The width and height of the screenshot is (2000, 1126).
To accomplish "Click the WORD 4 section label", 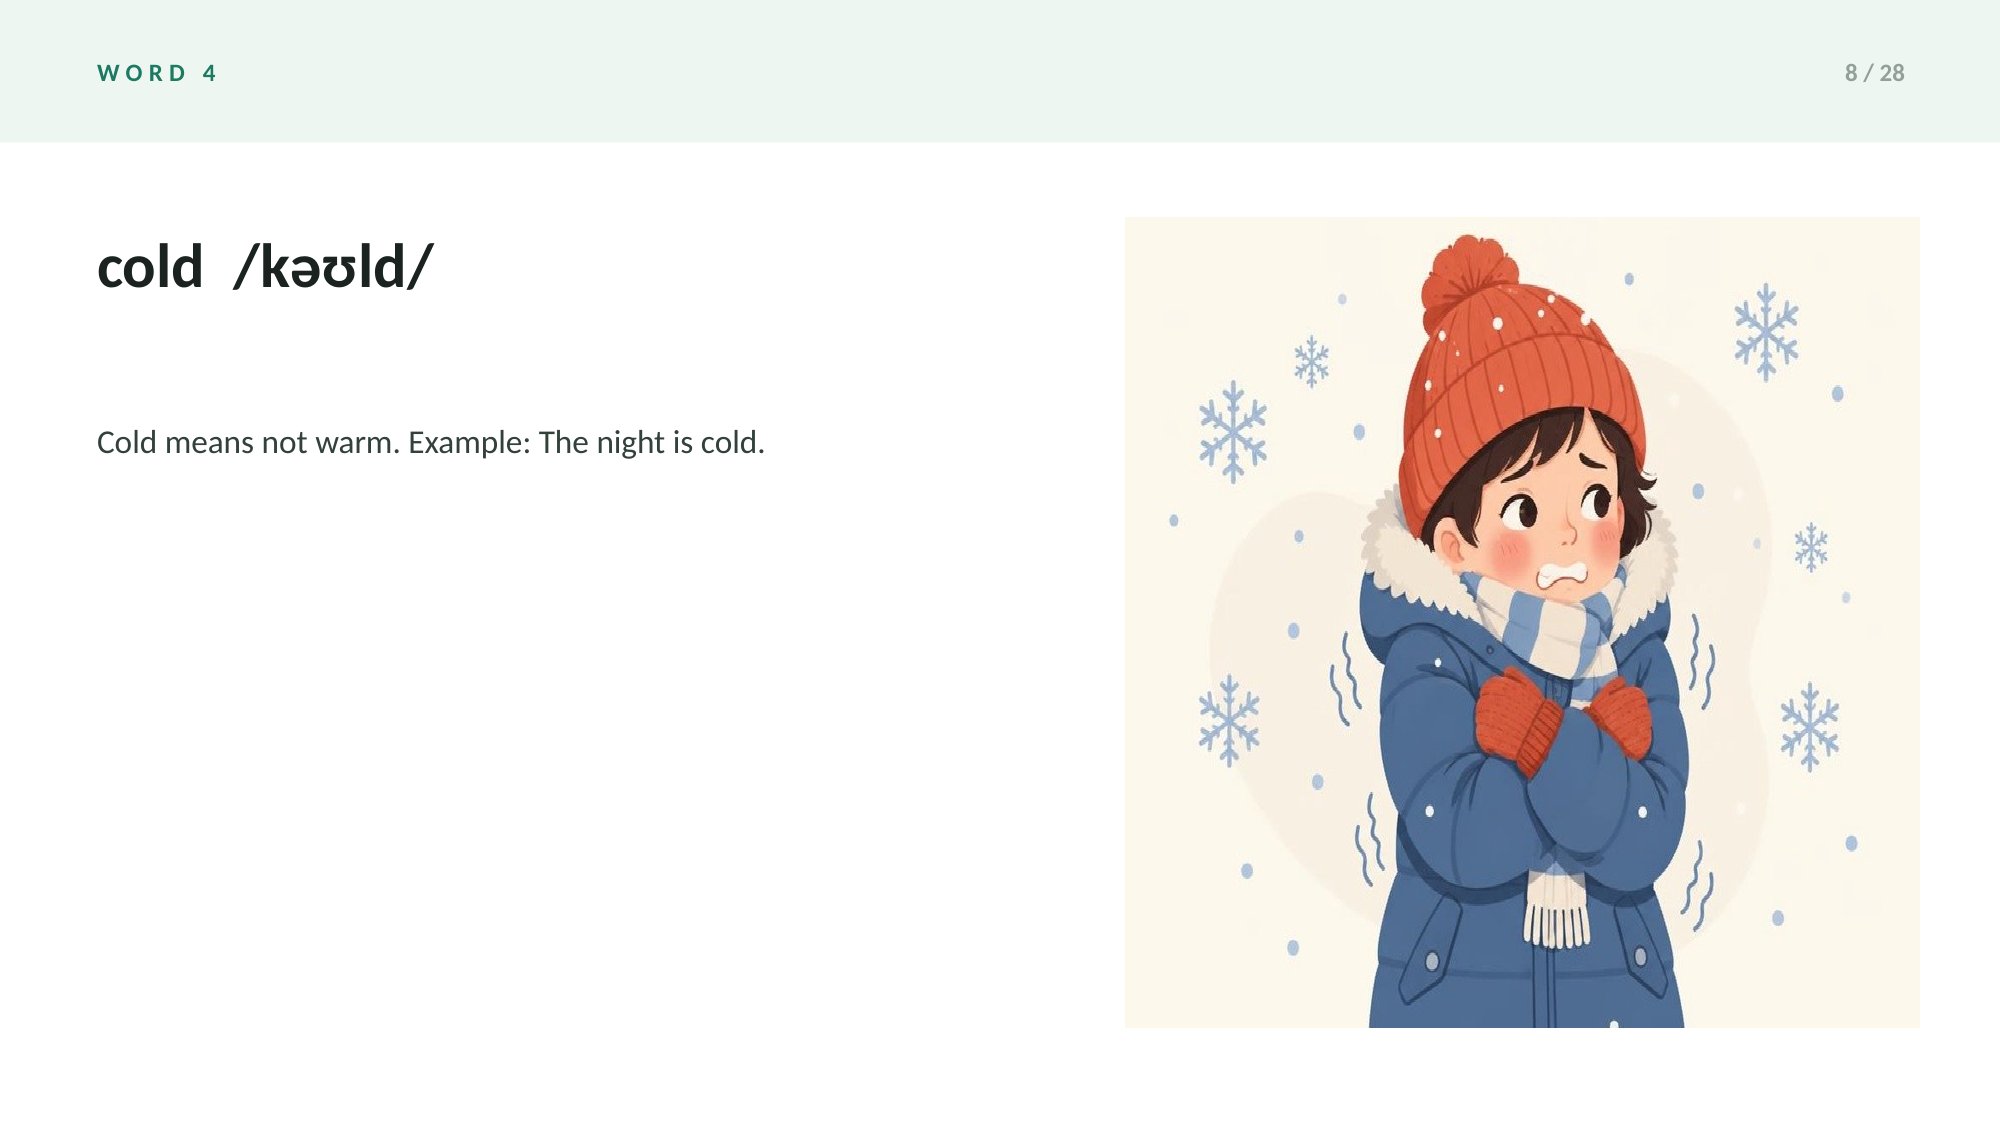I will (x=157, y=73).
